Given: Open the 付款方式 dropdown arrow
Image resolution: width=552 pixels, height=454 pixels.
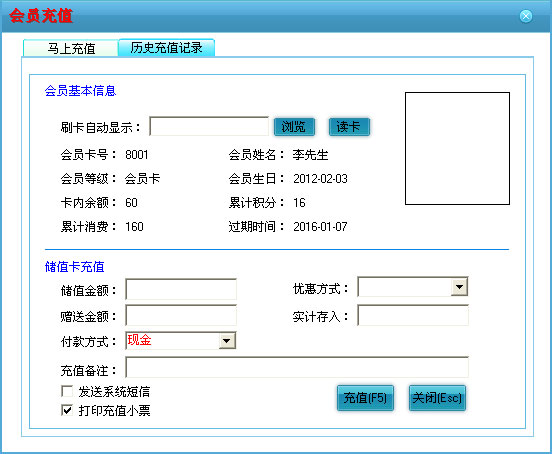Looking at the screenshot, I should 227,341.
